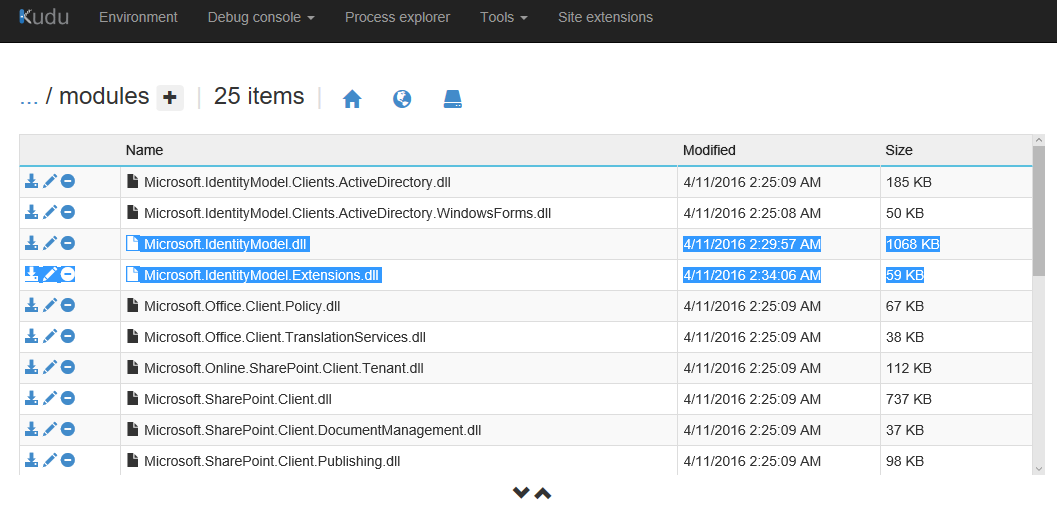Click the file list scrollbar down arrow
The image size is (1057, 505).
[x=1040, y=468]
